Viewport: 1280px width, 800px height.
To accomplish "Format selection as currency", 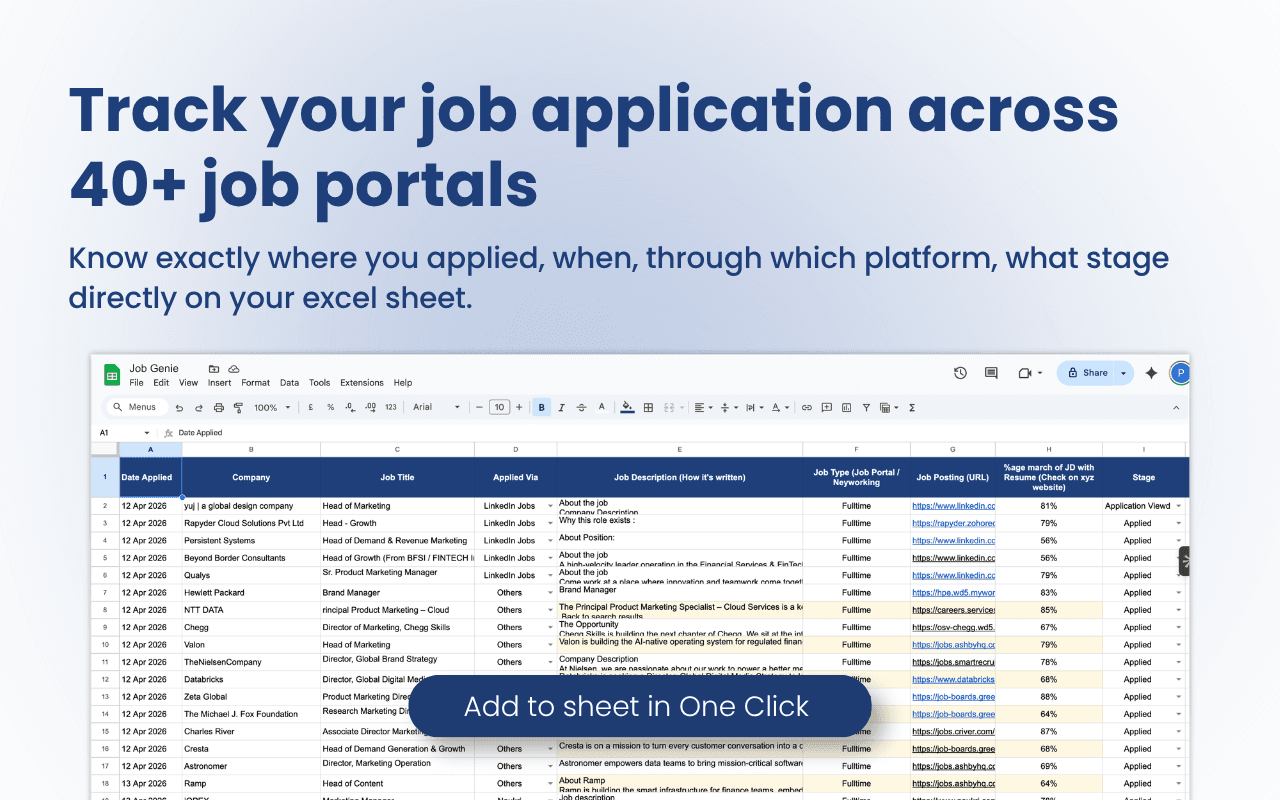I will (310, 407).
